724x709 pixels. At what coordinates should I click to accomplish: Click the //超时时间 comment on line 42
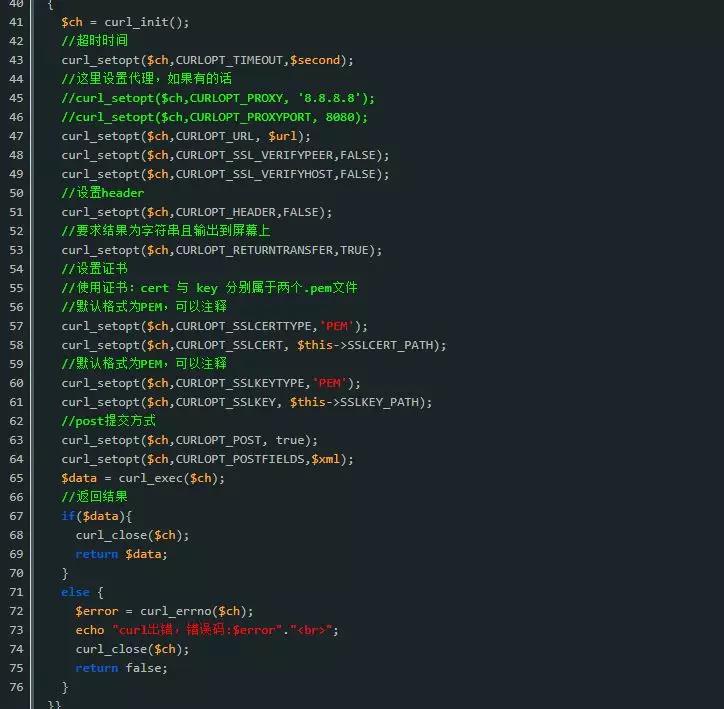pyautogui.click(x=94, y=41)
